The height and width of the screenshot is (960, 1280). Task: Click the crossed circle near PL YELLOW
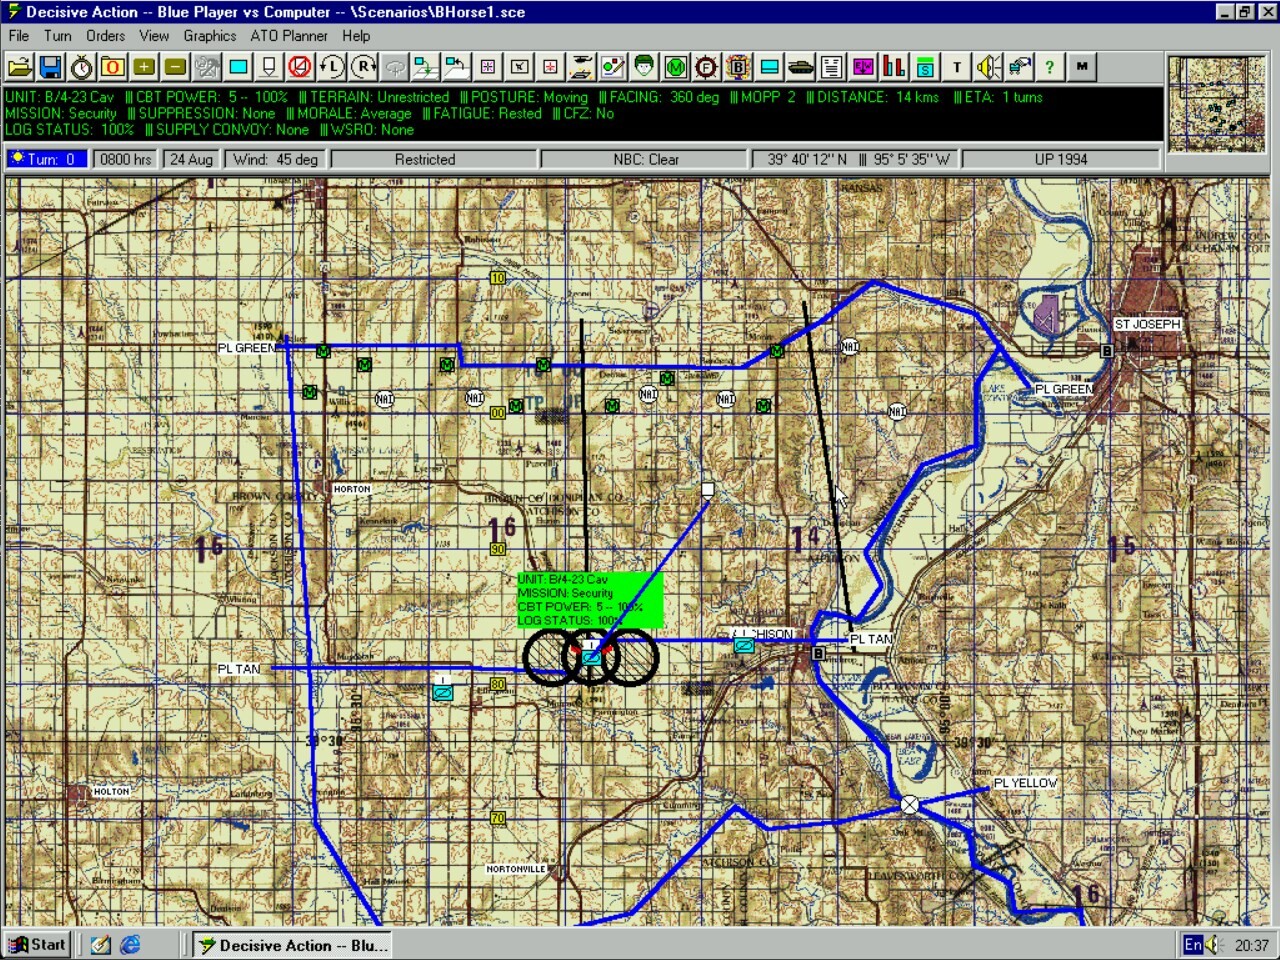click(909, 804)
